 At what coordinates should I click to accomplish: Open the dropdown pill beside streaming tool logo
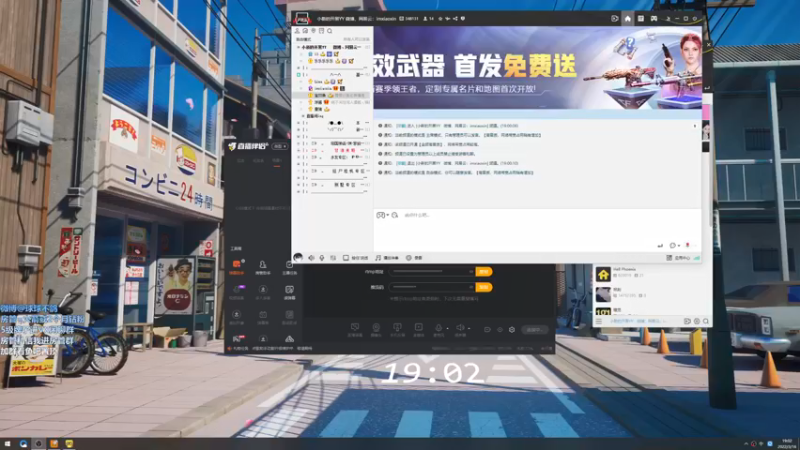tap(279, 146)
